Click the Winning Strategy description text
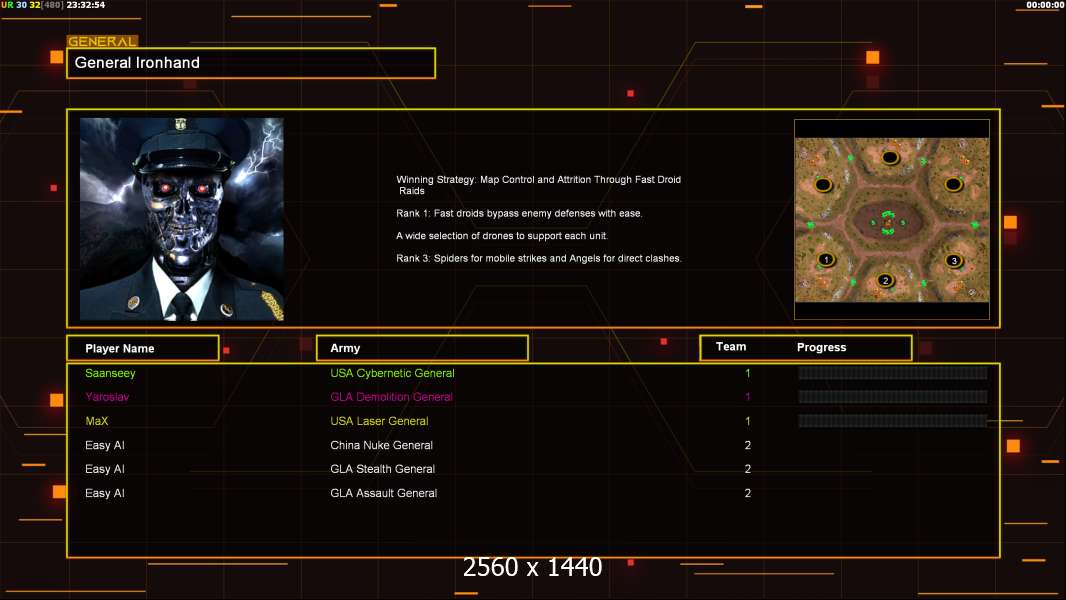The image size is (1066, 600). [x=538, y=185]
